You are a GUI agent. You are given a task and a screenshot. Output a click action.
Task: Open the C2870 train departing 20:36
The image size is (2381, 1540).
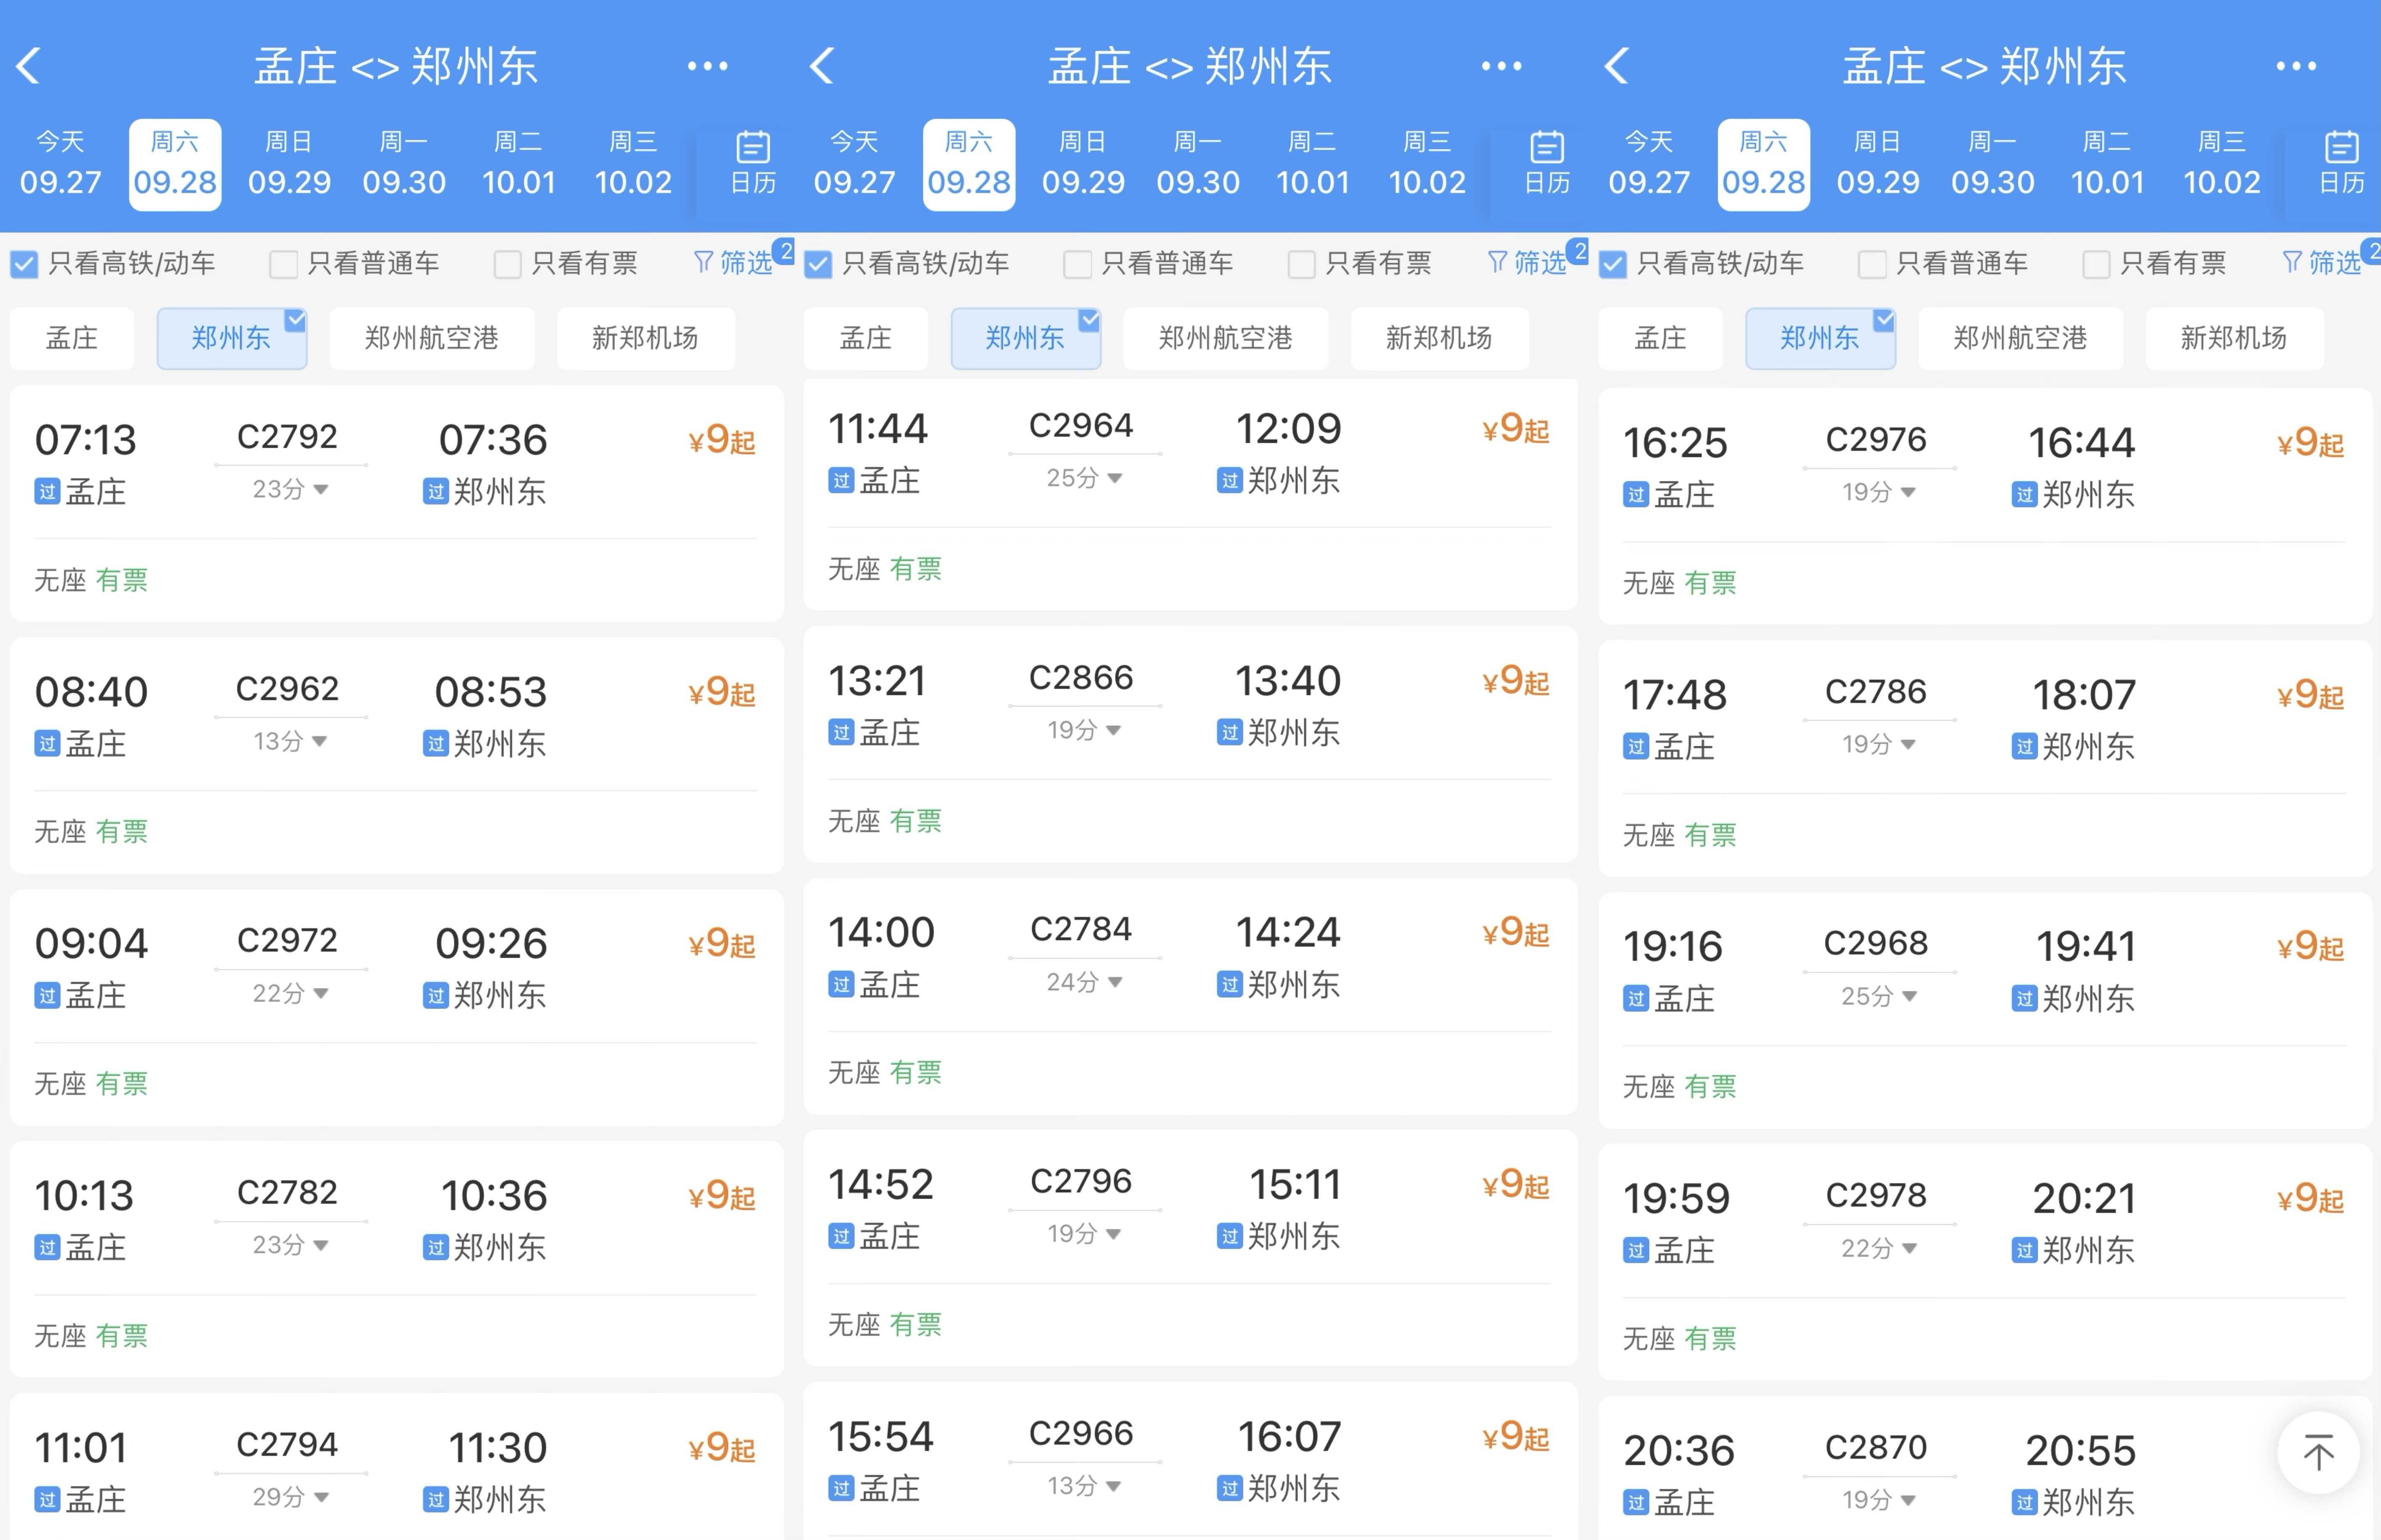coord(1985,1468)
